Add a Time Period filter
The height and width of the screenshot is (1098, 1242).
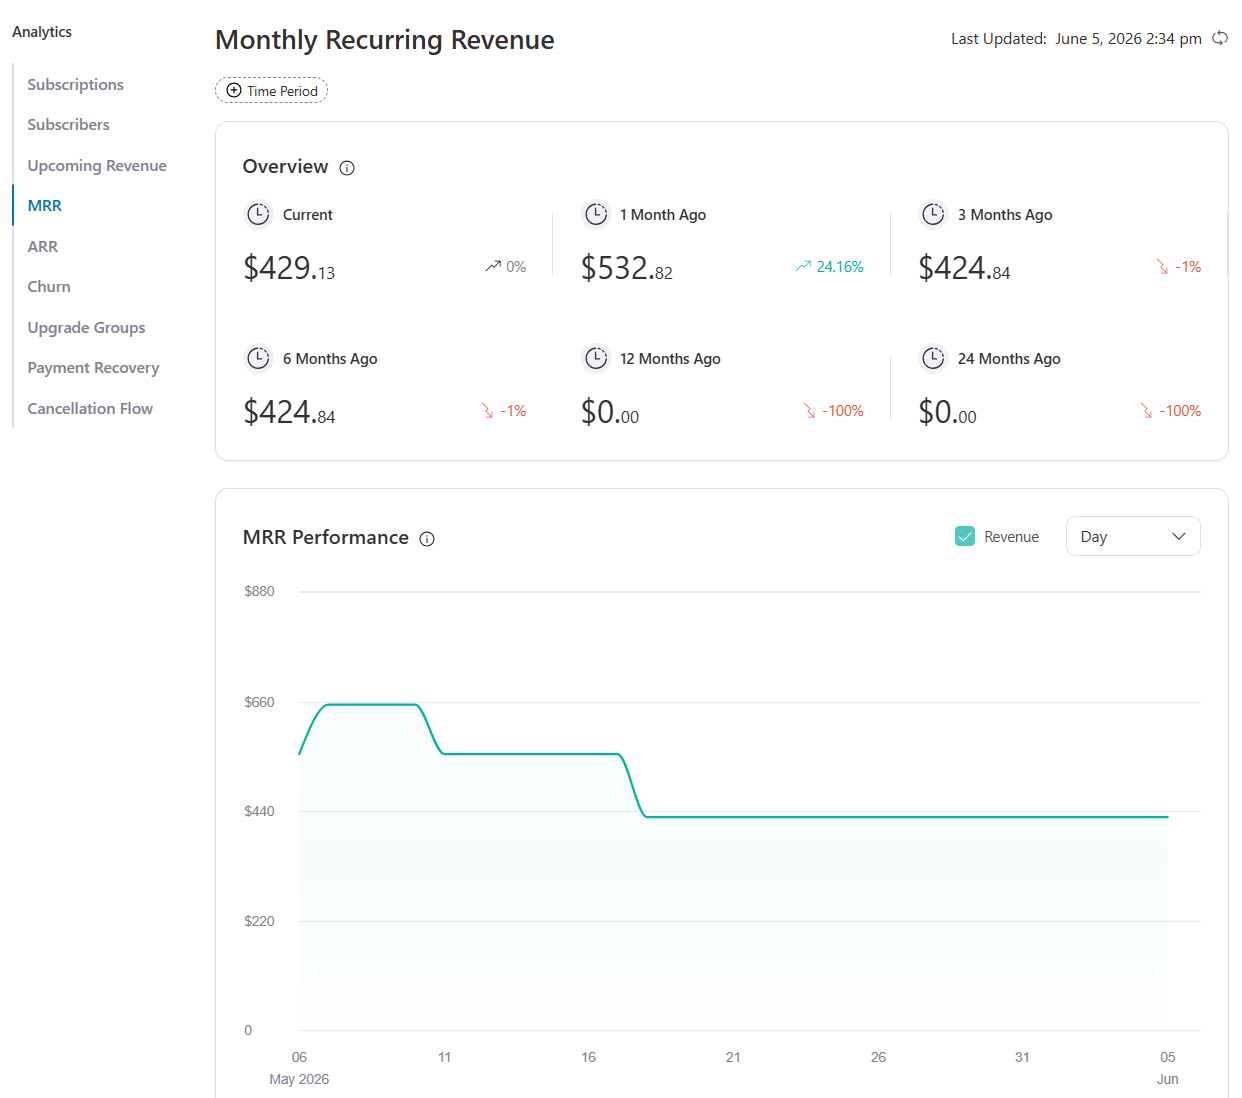point(272,90)
